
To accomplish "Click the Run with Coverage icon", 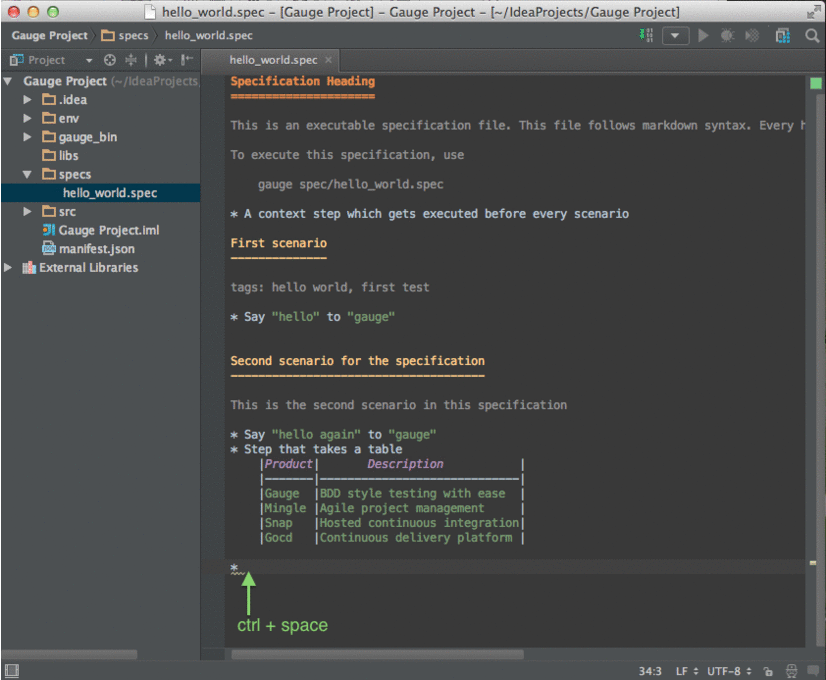I will click(x=752, y=35).
